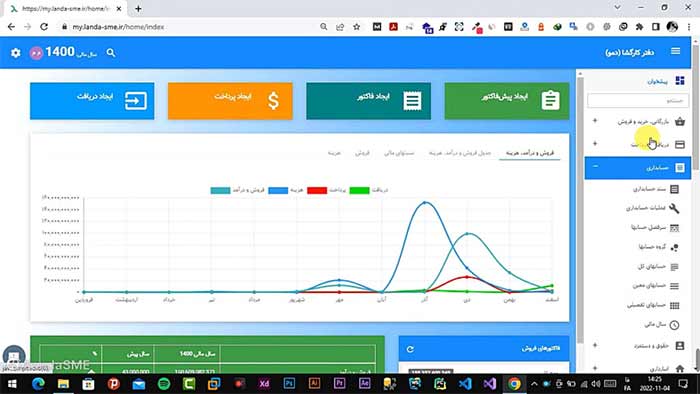
Task: Open Chrome tab search chevron
Action: pos(617,8)
